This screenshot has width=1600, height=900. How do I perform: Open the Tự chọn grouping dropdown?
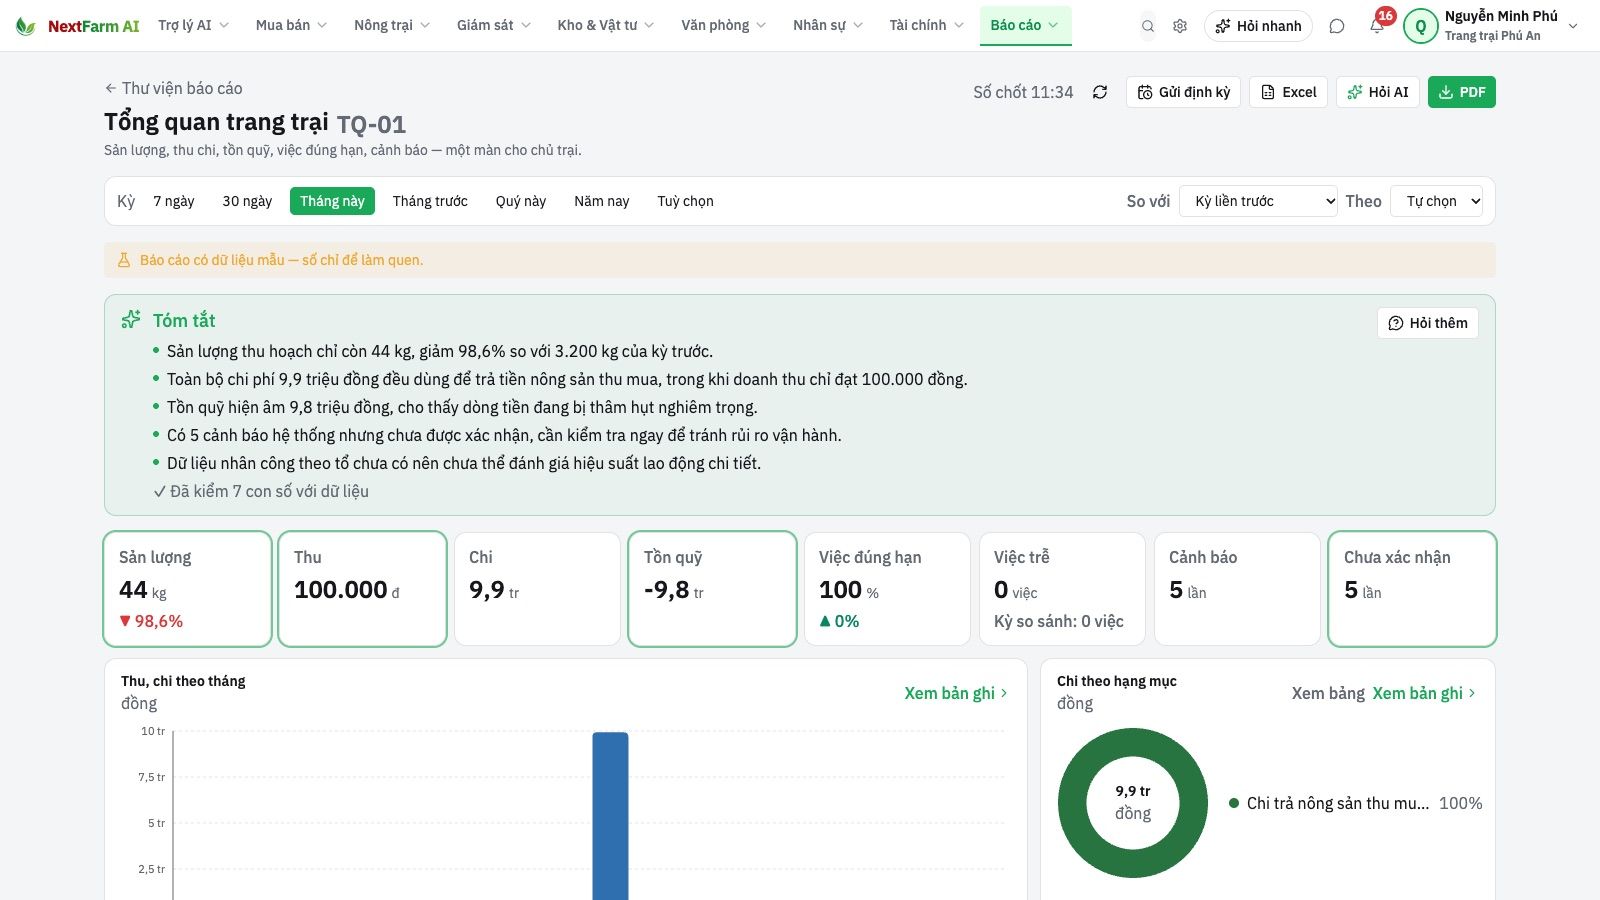[1437, 201]
